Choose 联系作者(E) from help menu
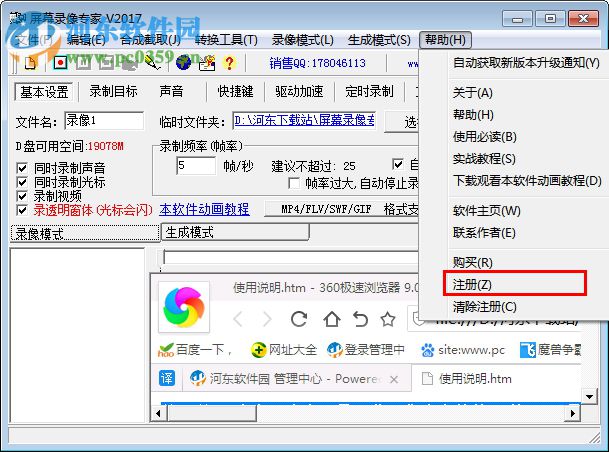Image resolution: width=609 pixels, height=452 pixels. (x=484, y=233)
